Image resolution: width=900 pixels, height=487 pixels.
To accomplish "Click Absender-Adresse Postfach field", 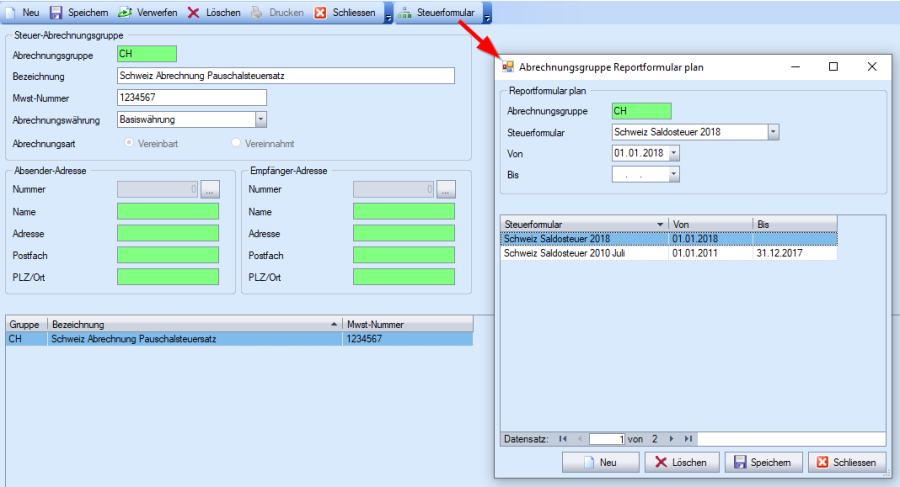I will (x=168, y=255).
